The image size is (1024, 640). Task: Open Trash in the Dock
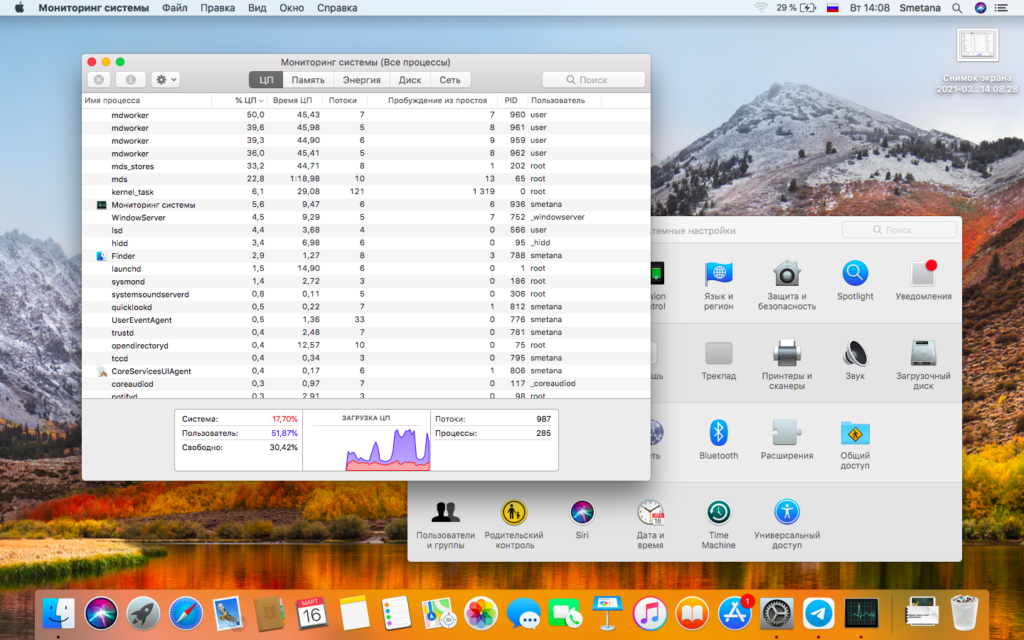(965, 612)
